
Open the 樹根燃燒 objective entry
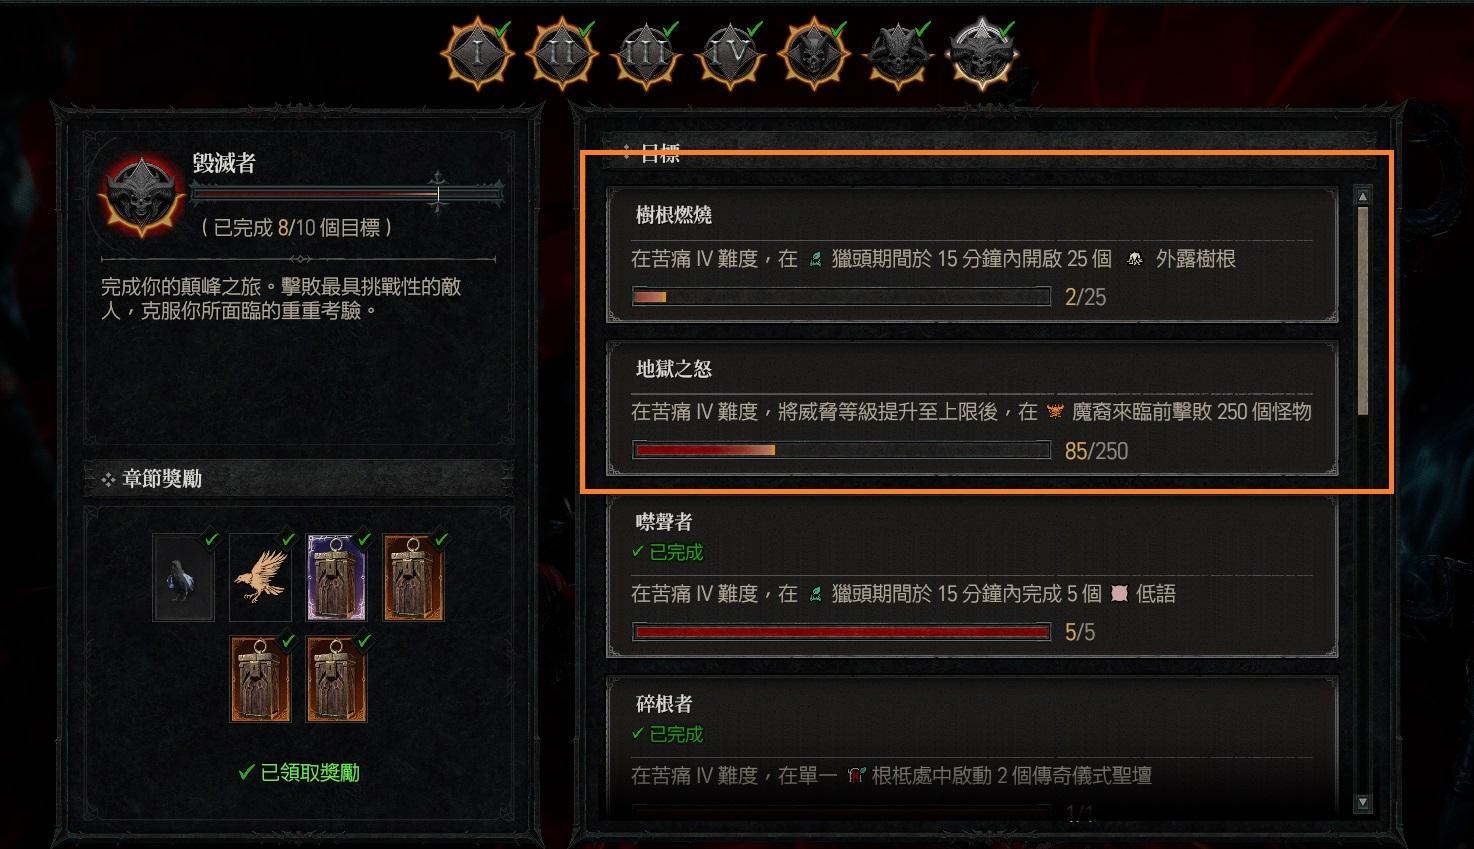[x=972, y=254]
